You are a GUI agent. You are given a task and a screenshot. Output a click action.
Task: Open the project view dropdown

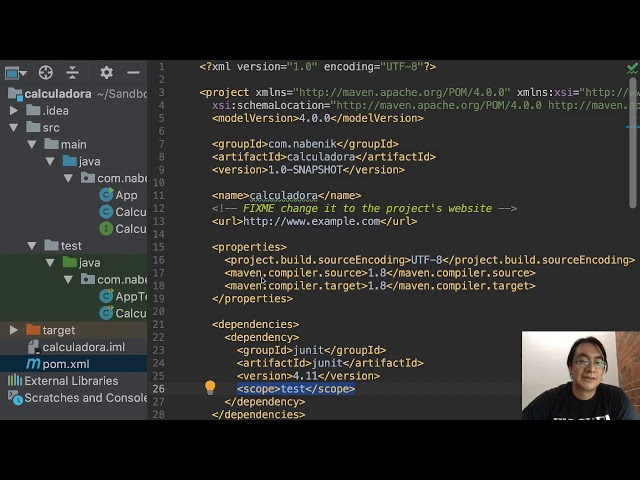[x=16, y=73]
